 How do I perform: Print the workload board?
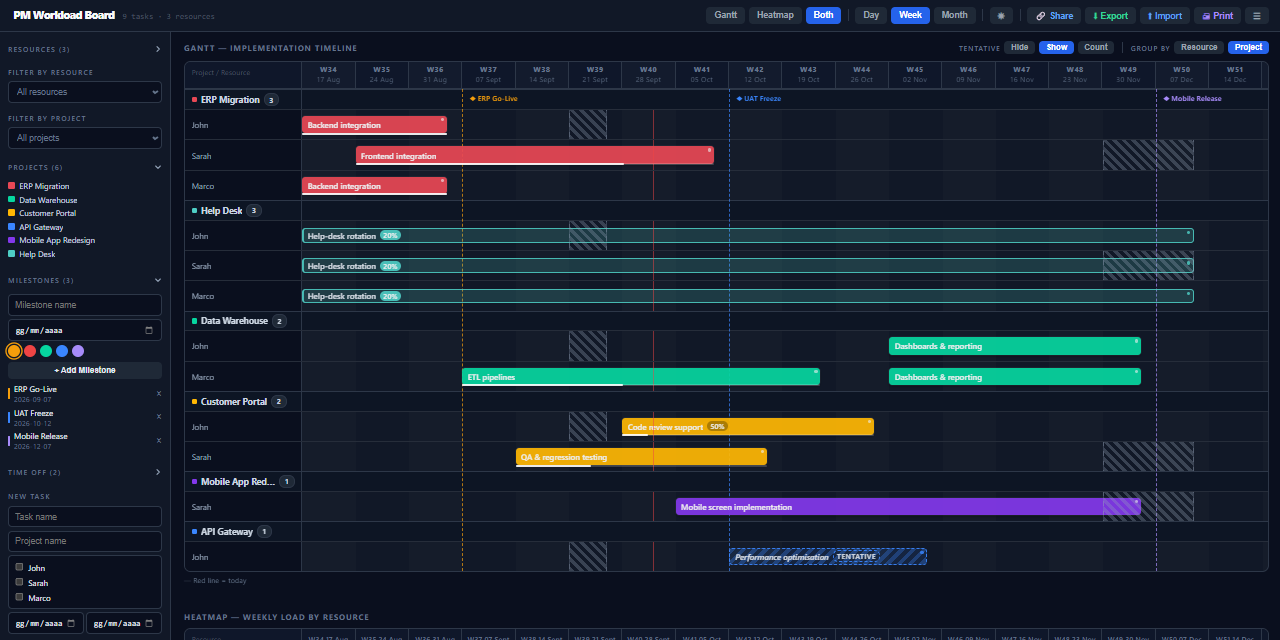point(1217,15)
